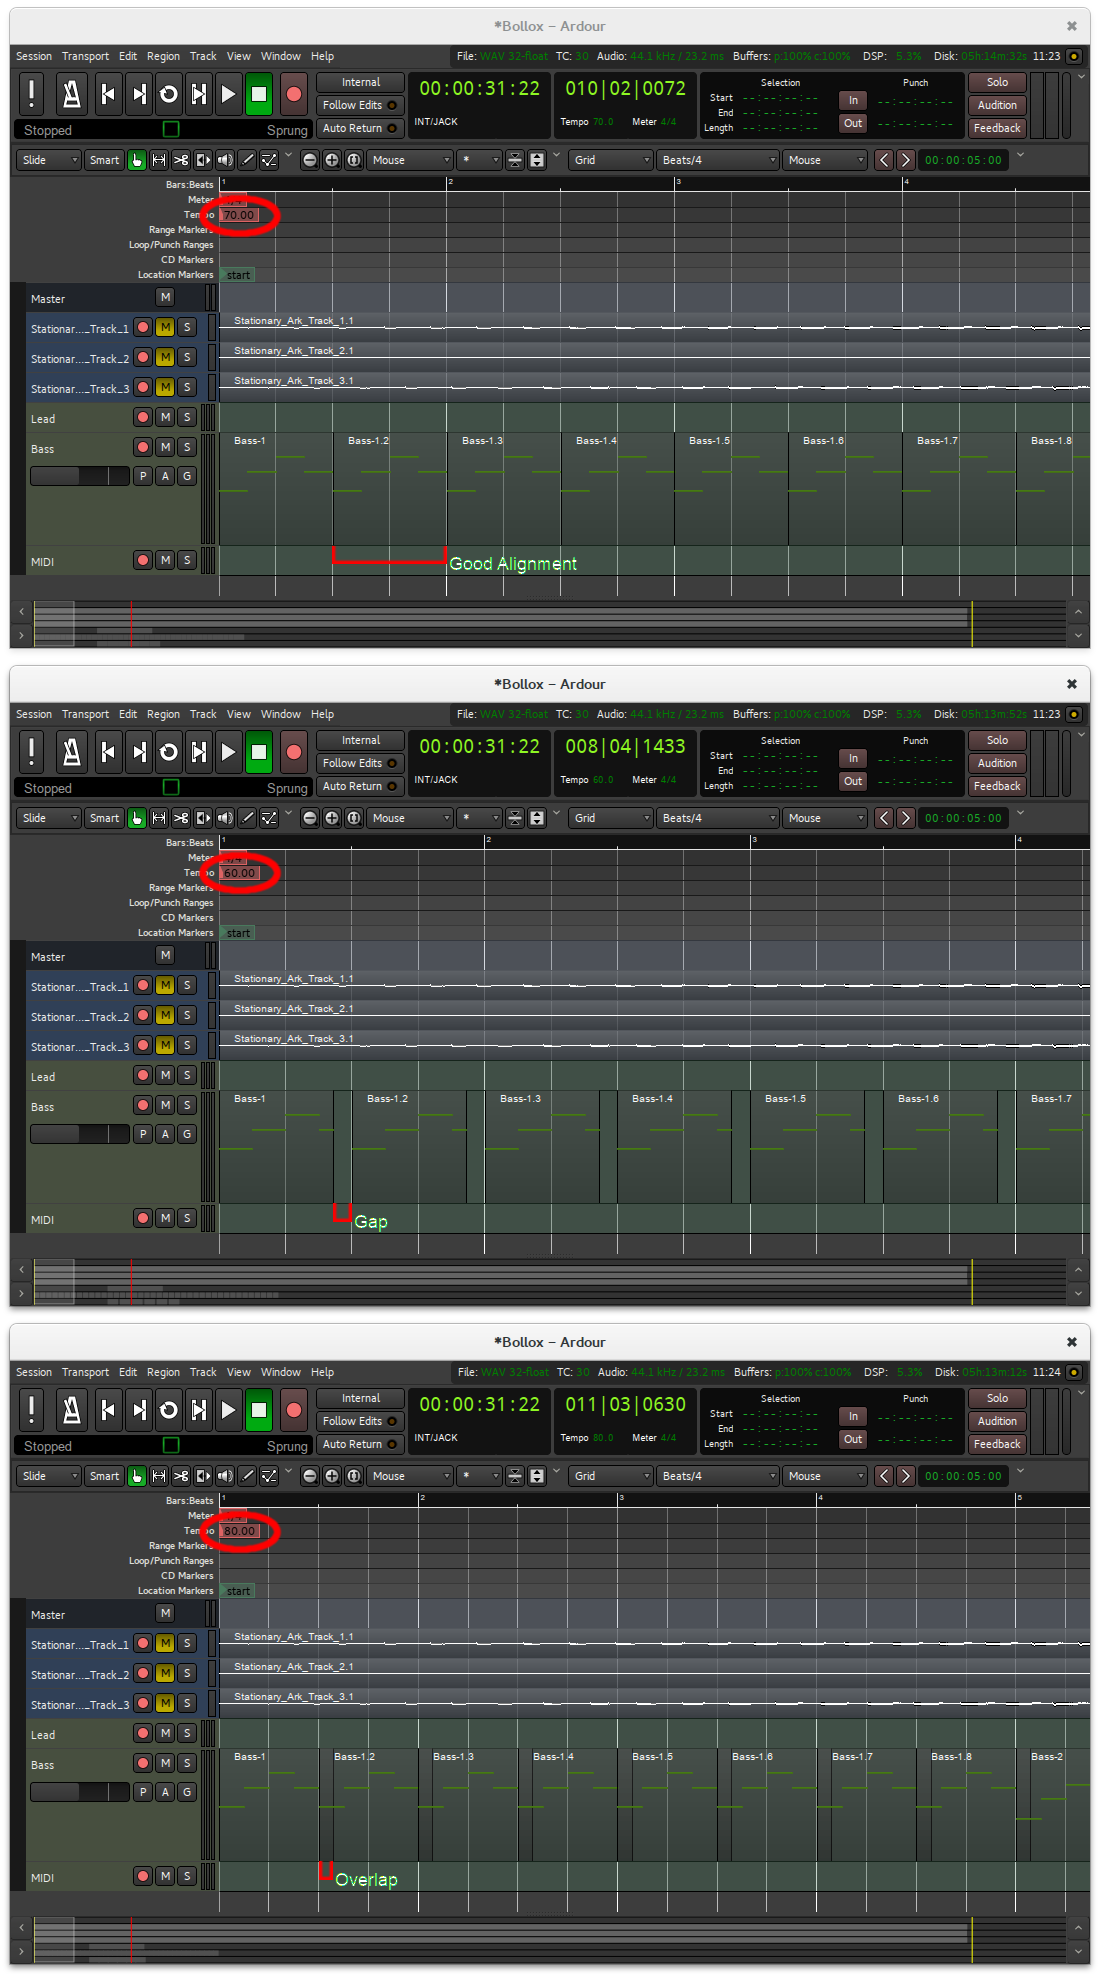Toggle loop playback in the tempo 60 window
Viewport: 1100px width, 1974px height.
click(x=169, y=752)
